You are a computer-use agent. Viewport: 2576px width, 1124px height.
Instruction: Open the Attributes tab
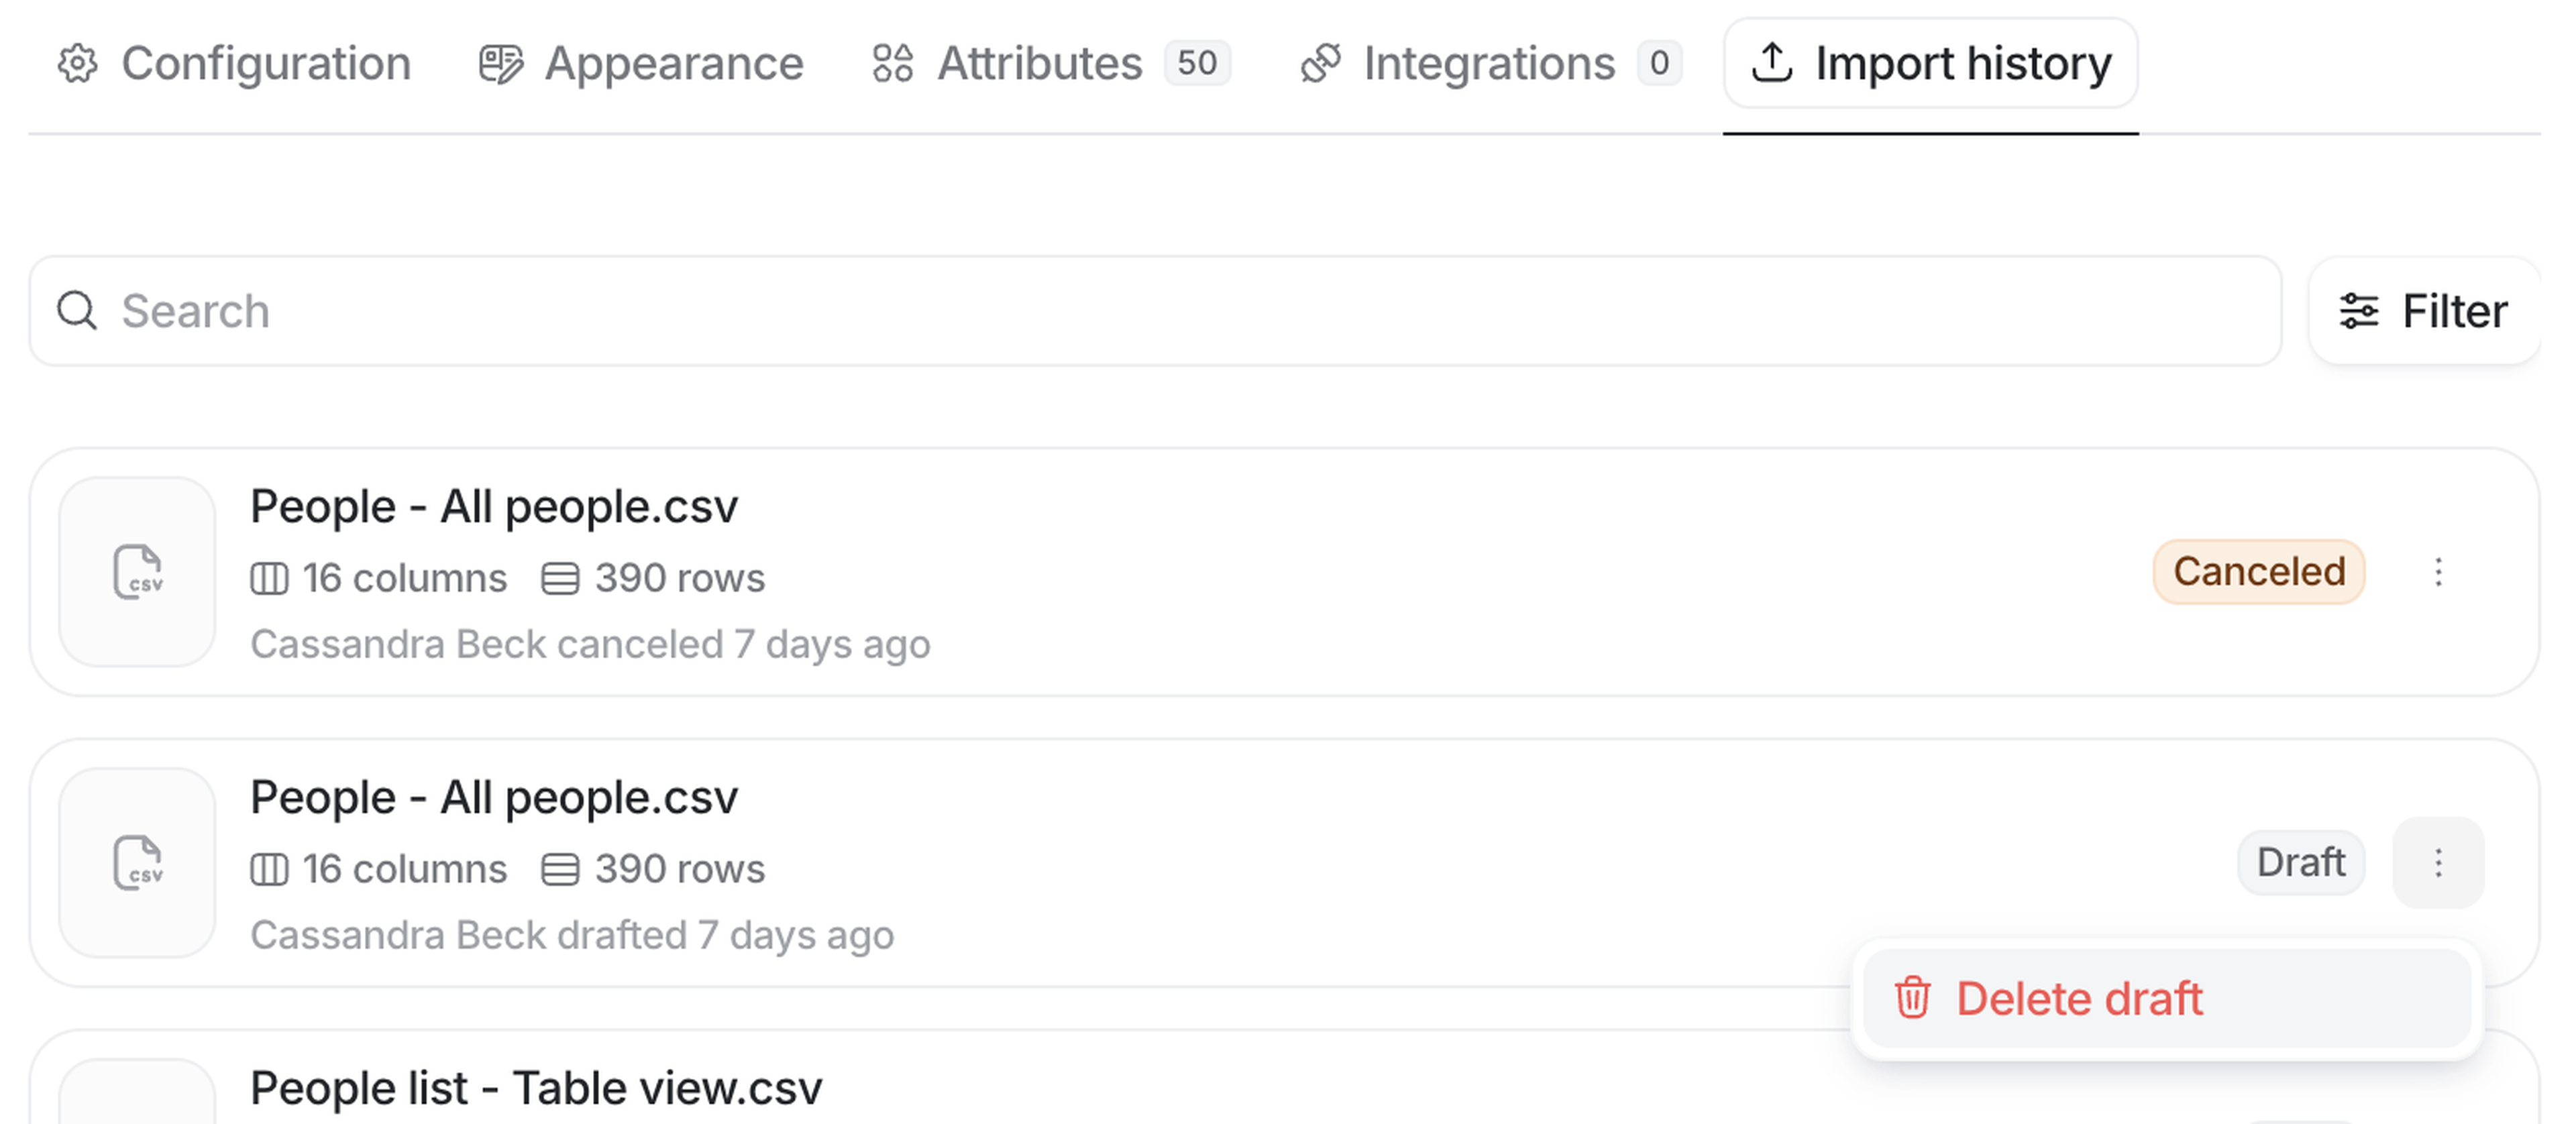(x=1040, y=64)
